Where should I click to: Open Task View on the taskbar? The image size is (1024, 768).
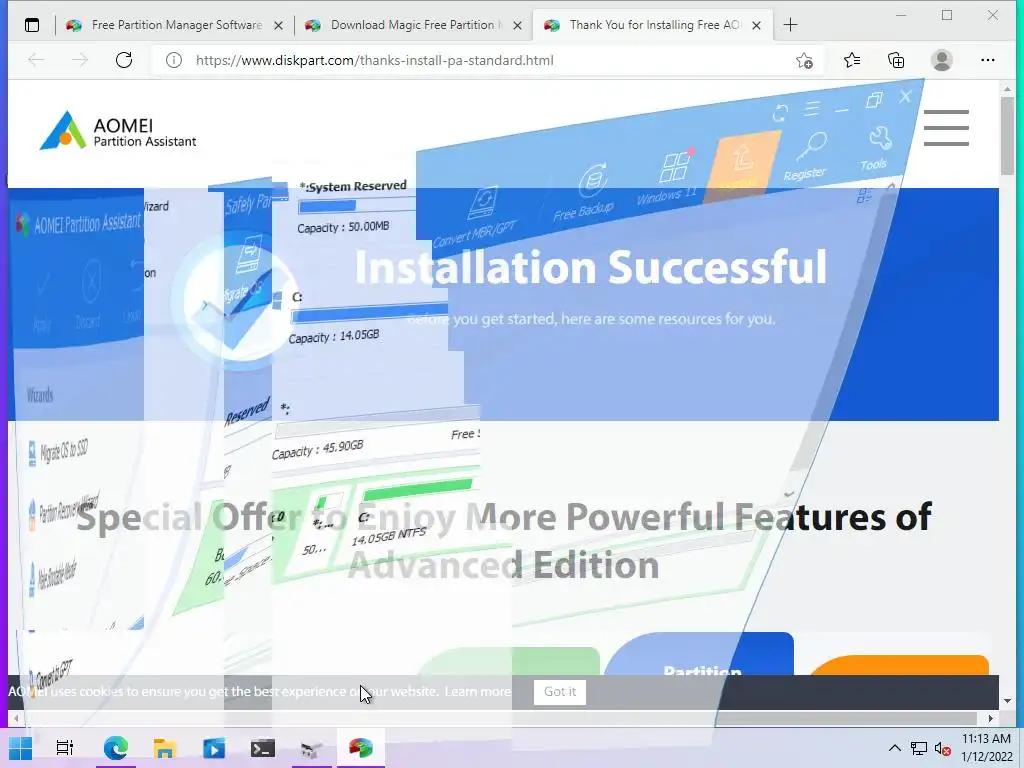click(65, 748)
